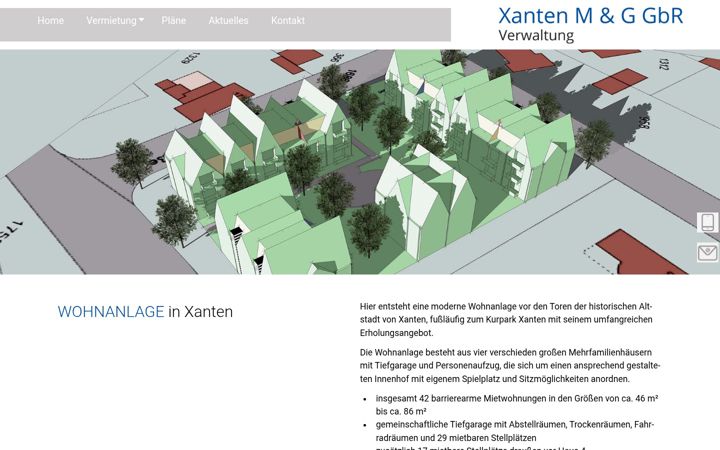Click the Verwaltung subtitle under the logo
The width and height of the screenshot is (720, 450).
[x=536, y=35]
